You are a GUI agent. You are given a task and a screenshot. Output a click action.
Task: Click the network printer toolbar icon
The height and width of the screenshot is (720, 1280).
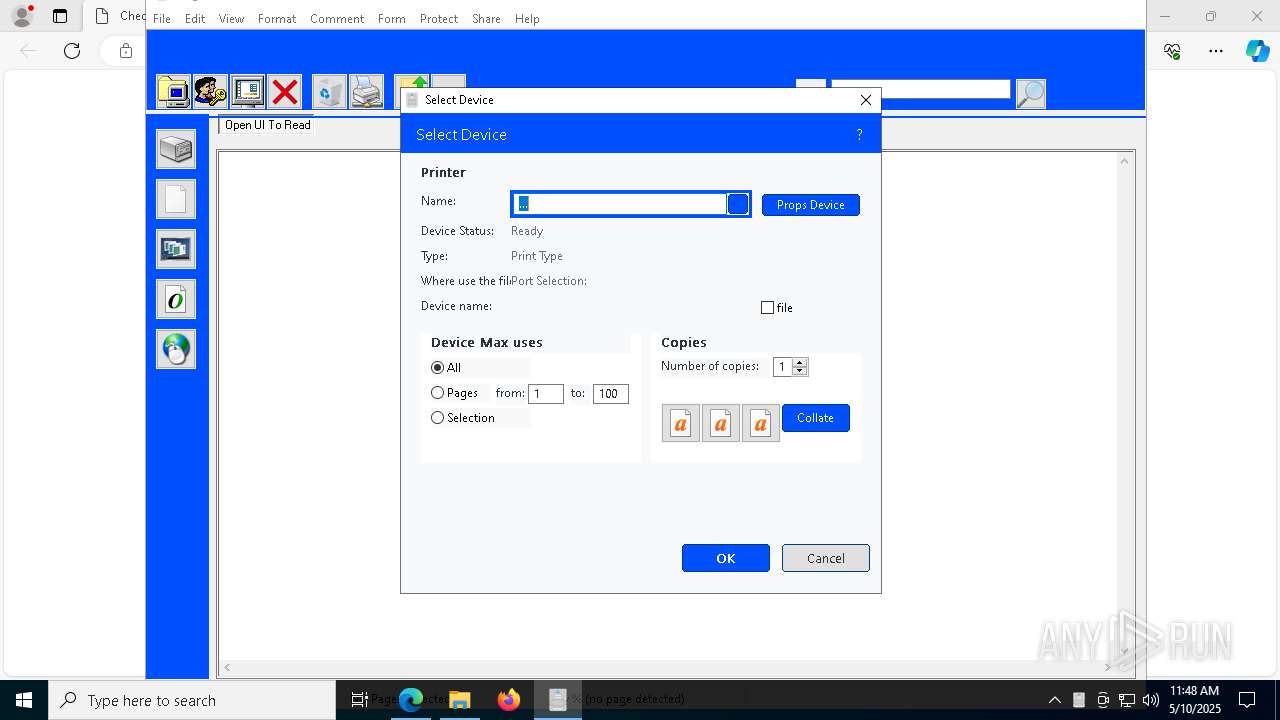pos(366,92)
